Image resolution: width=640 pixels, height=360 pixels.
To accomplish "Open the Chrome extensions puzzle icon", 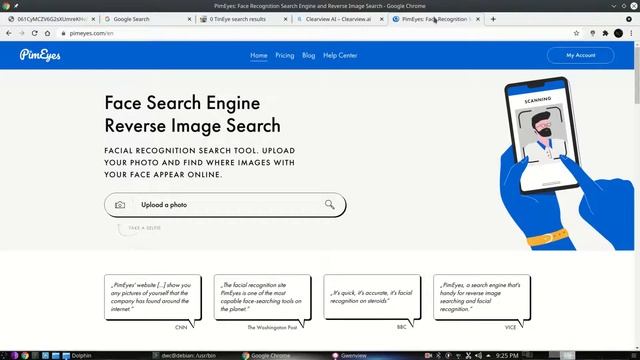I will pyautogui.click(x=605, y=33).
